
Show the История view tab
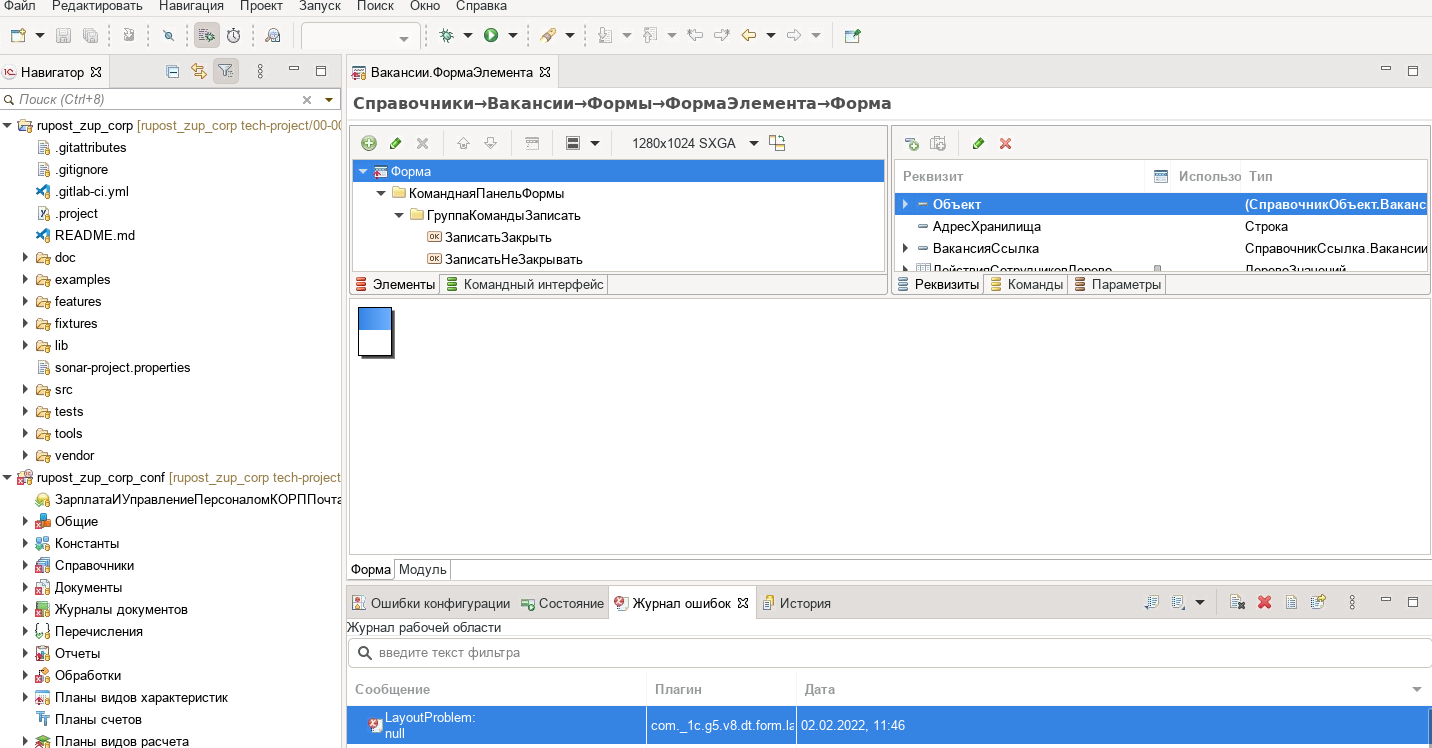(797, 603)
